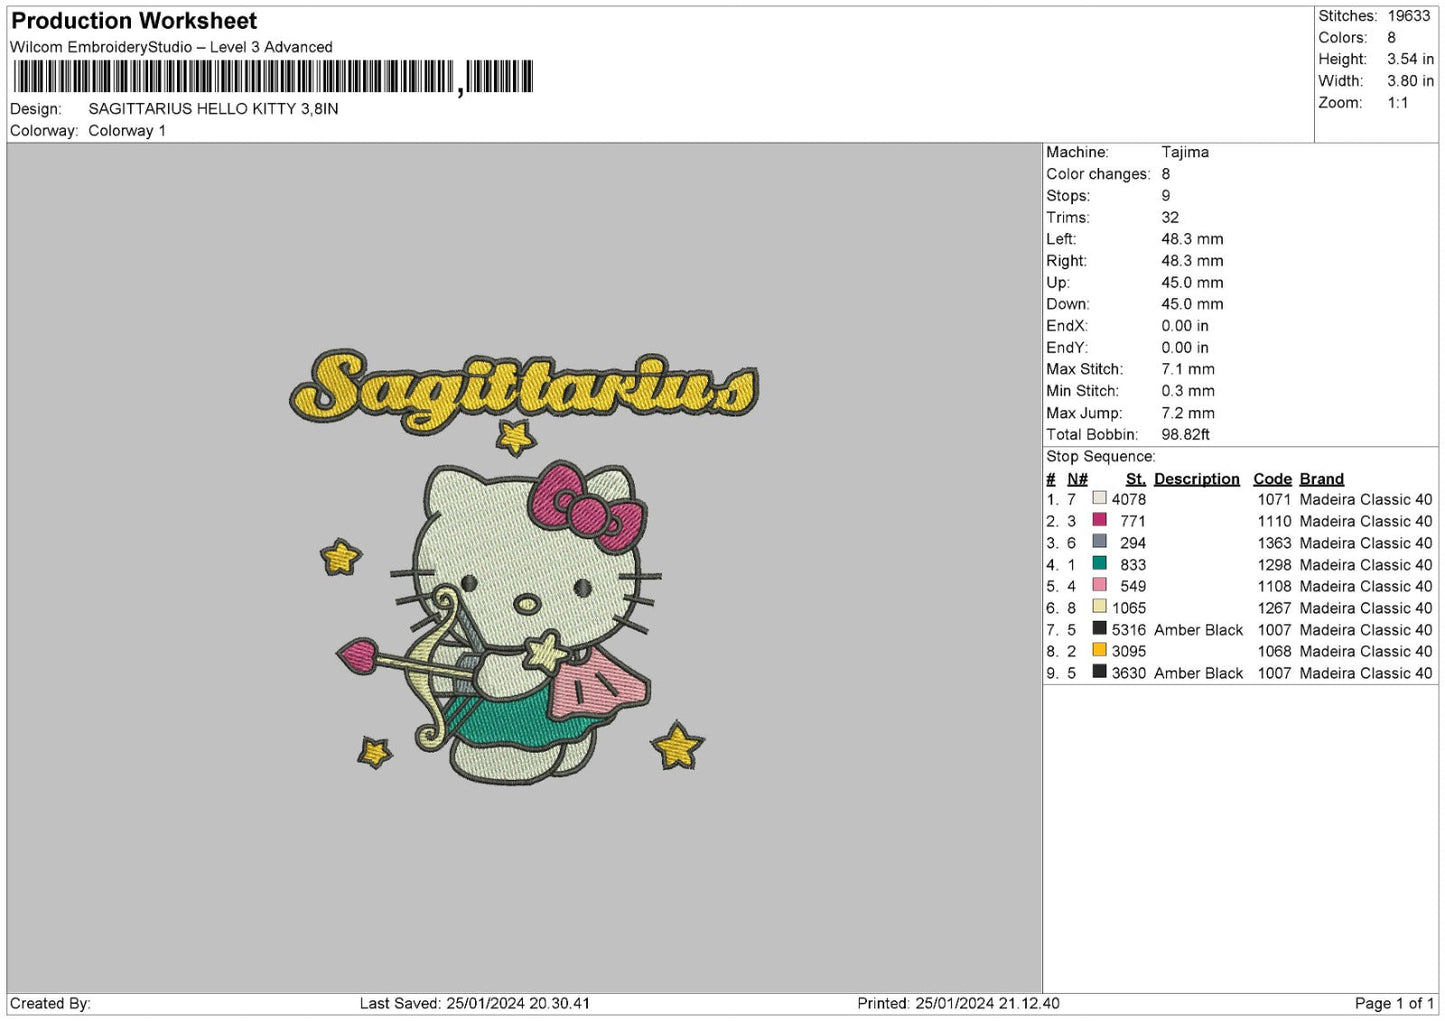
Task: Click the Brand column header
Action: tap(1321, 479)
